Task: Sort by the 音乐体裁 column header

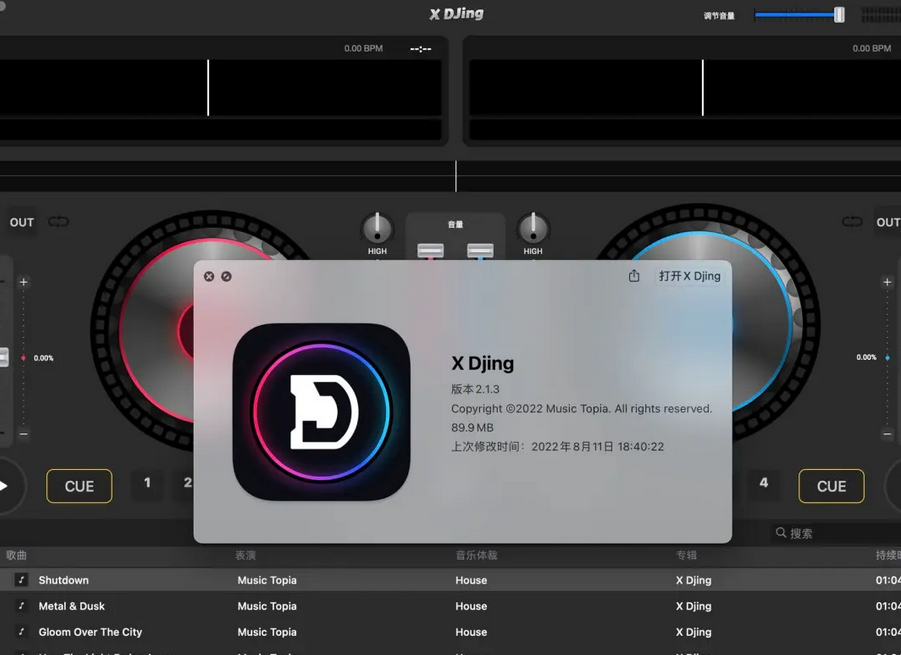Action: coord(476,555)
